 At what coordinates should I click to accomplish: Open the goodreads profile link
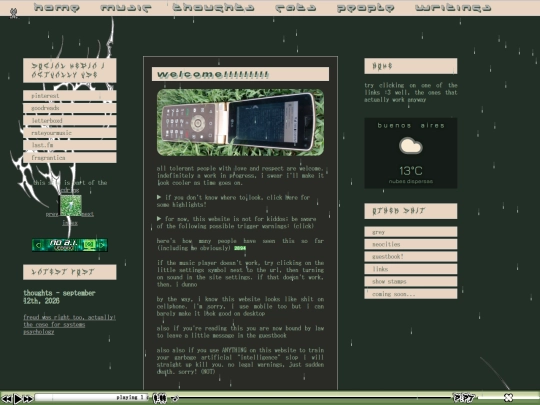(x=70, y=108)
